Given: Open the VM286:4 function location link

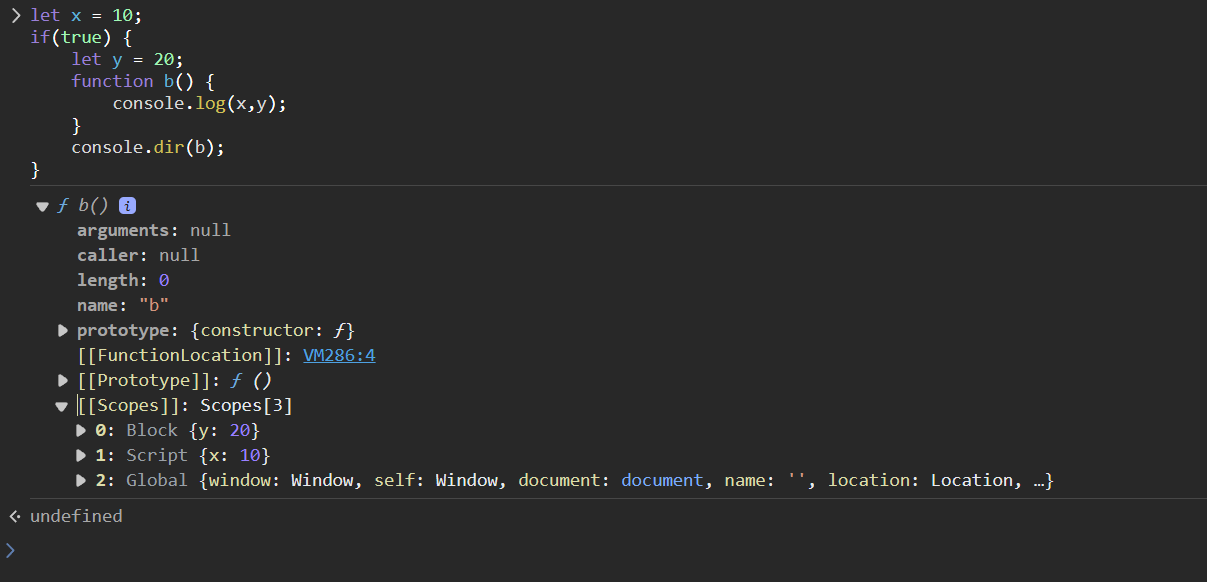Looking at the screenshot, I should pos(339,355).
